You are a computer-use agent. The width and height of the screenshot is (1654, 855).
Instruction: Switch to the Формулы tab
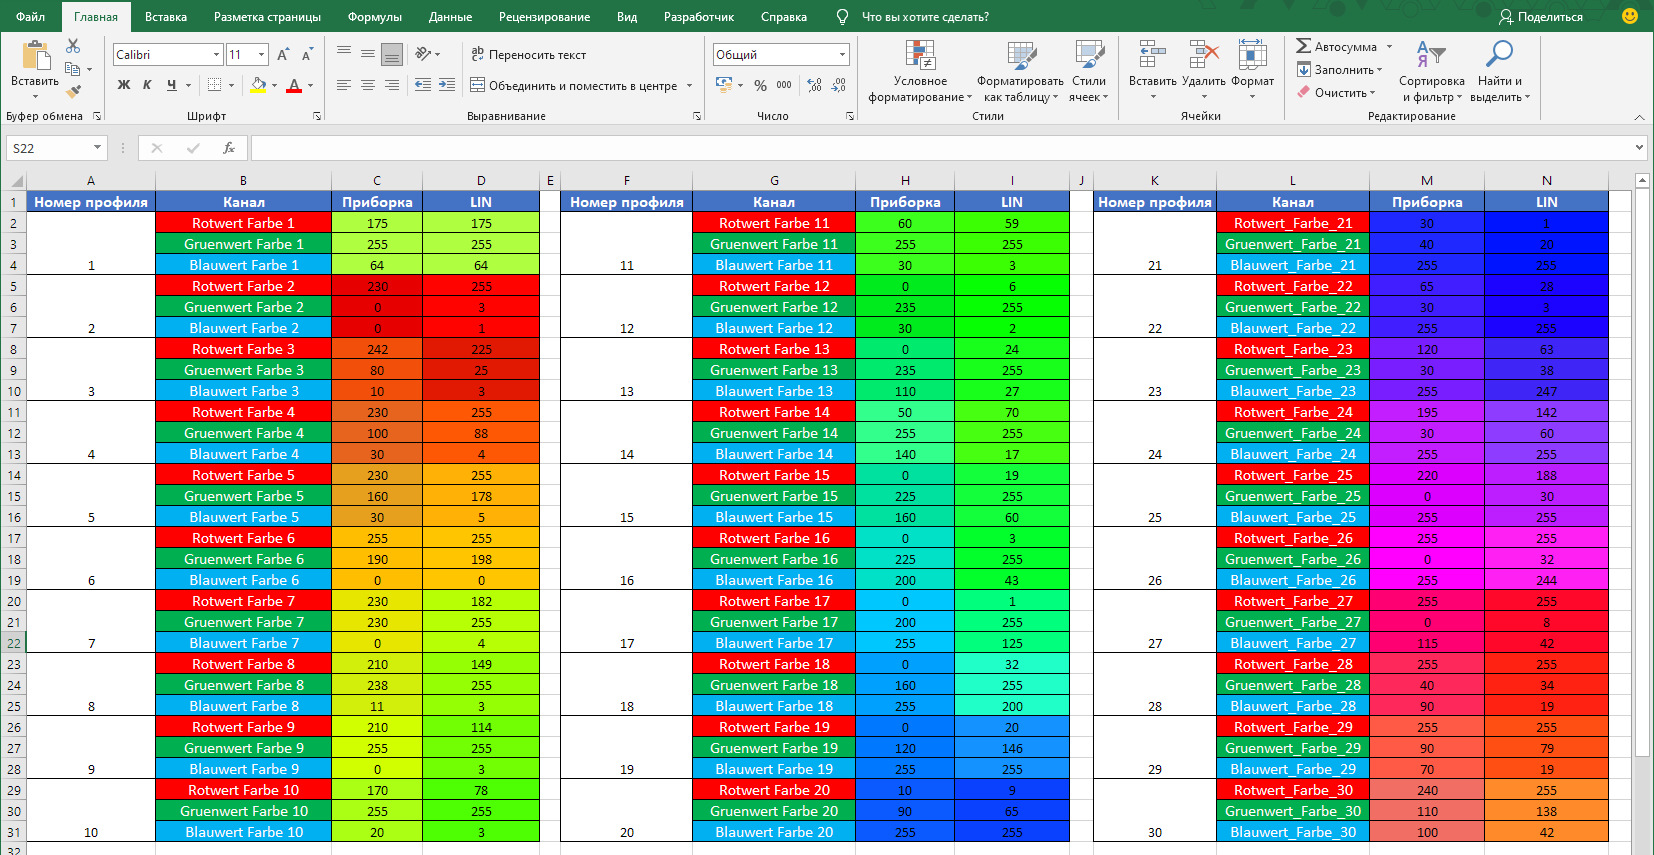click(x=375, y=16)
